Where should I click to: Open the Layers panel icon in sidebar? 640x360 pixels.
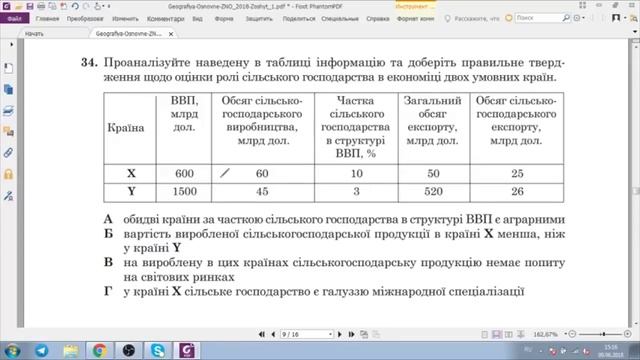[8, 111]
